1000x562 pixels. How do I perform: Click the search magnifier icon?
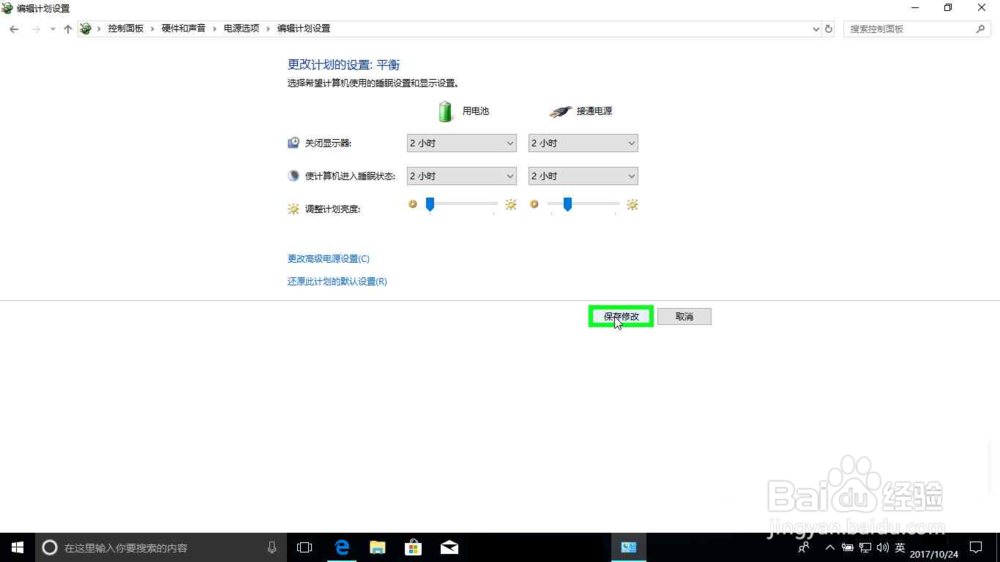point(980,29)
